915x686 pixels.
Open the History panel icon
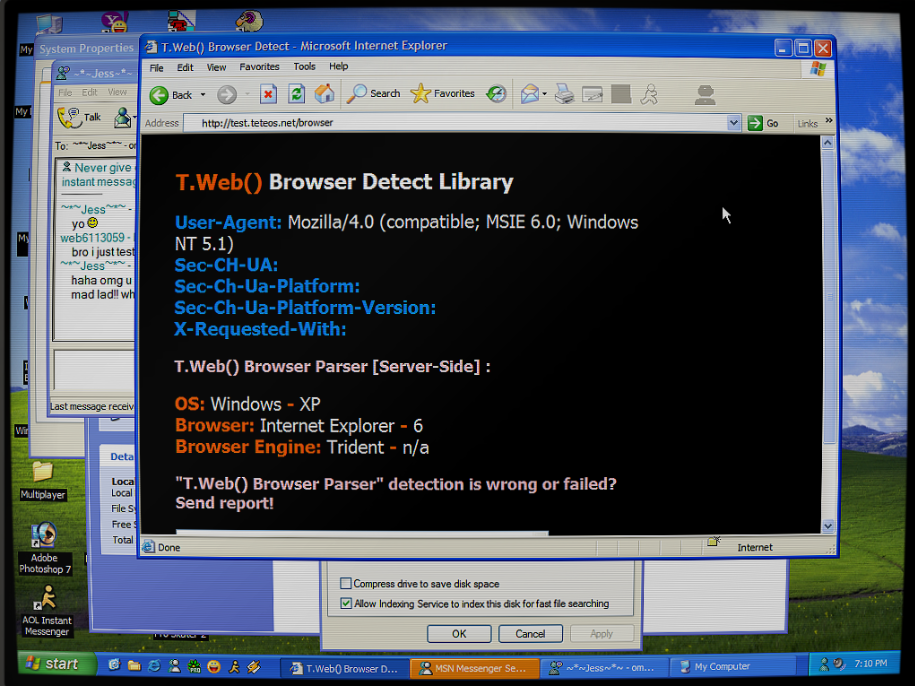pos(496,93)
